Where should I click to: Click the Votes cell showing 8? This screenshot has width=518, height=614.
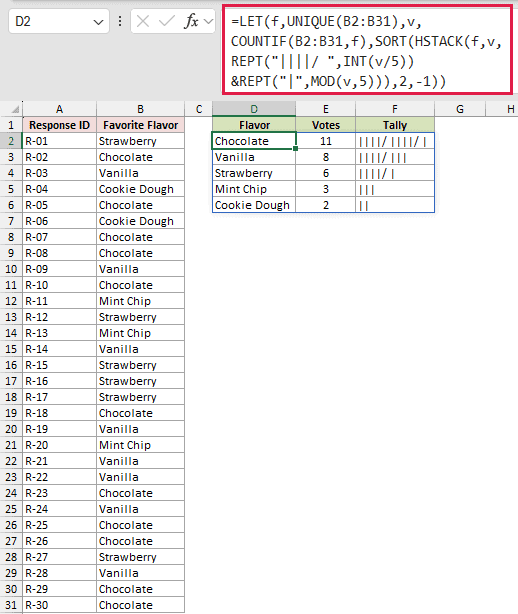[x=326, y=157]
